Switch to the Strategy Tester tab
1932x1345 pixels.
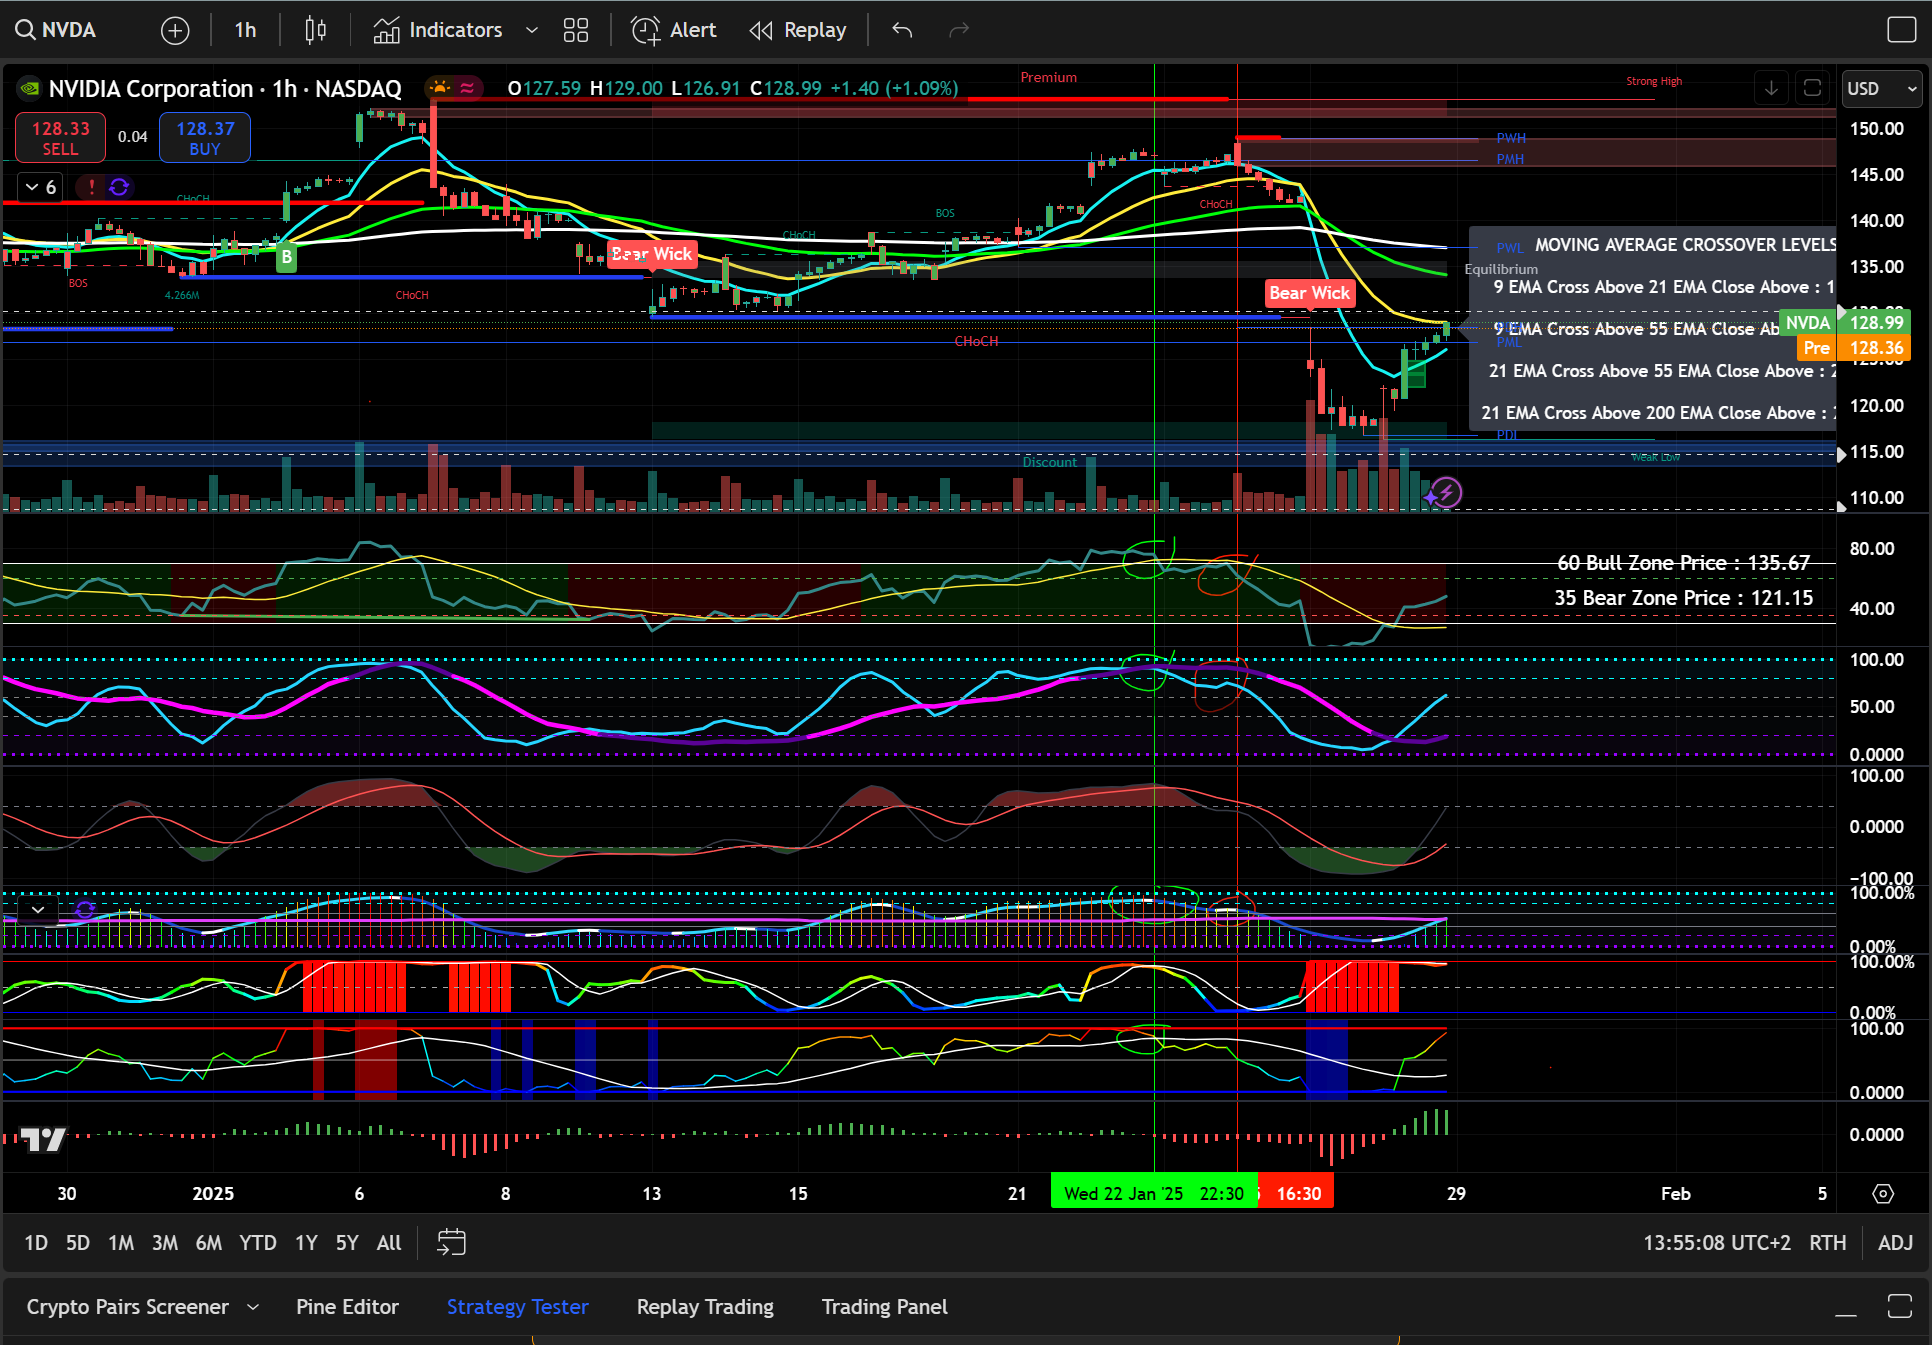click(518, 1307)
